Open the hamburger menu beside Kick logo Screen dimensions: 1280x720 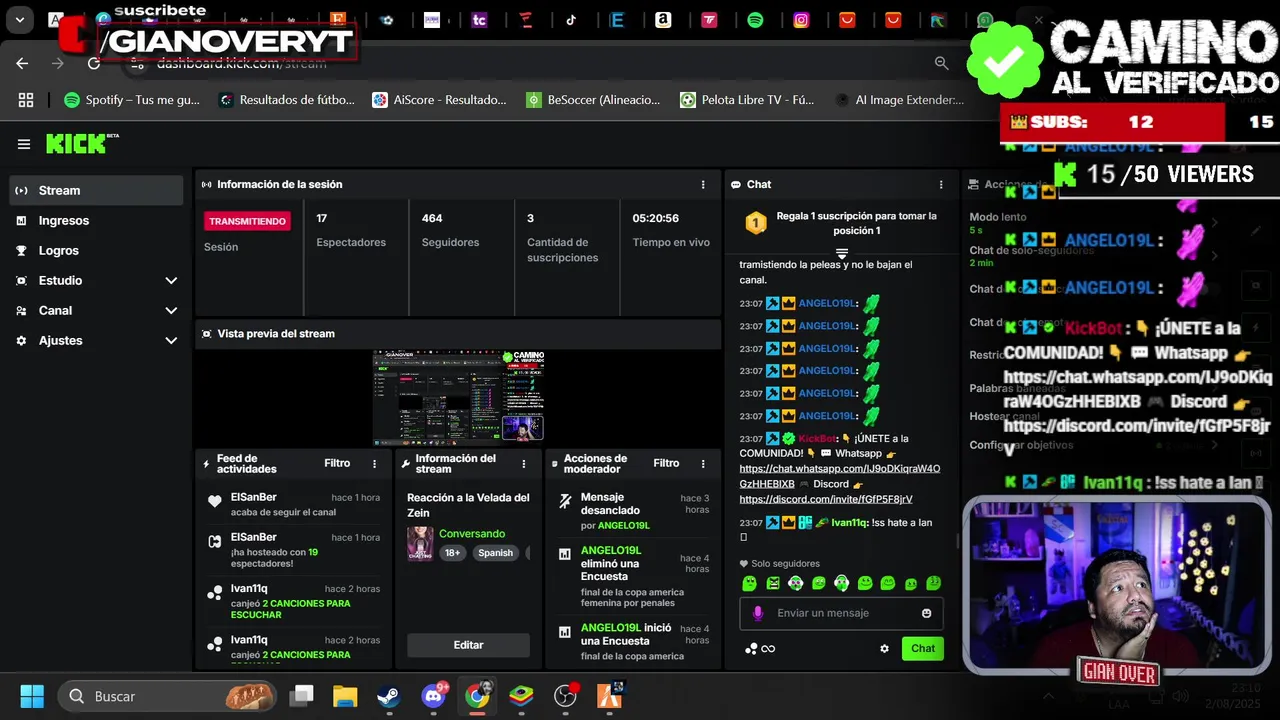24,144
